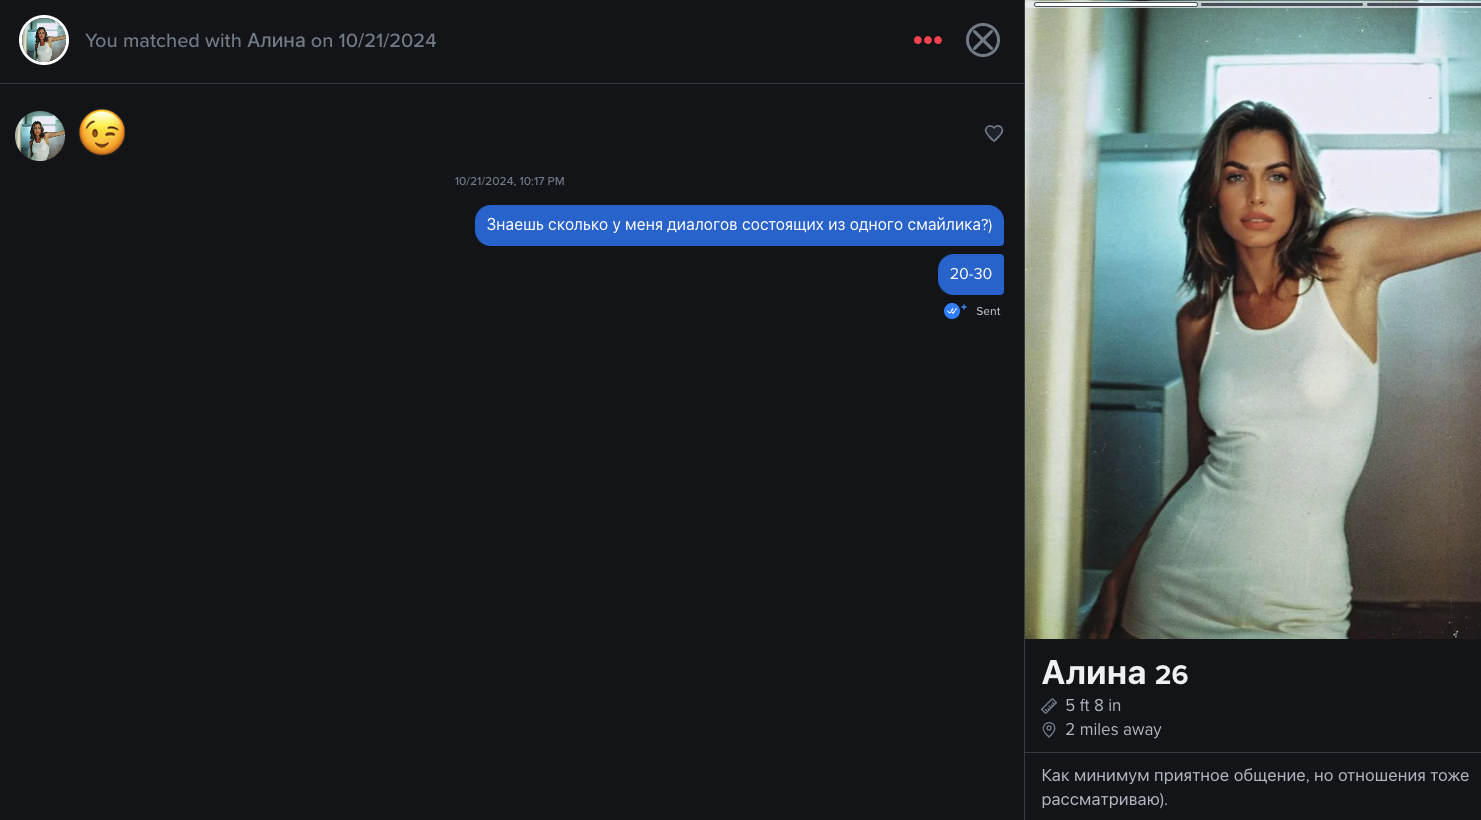Select the wink emoji message

(102, 133)
